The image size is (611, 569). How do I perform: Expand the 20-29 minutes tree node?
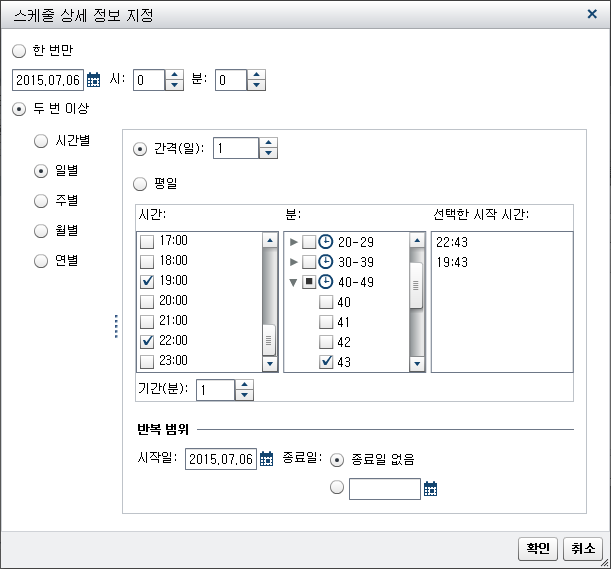293,242
